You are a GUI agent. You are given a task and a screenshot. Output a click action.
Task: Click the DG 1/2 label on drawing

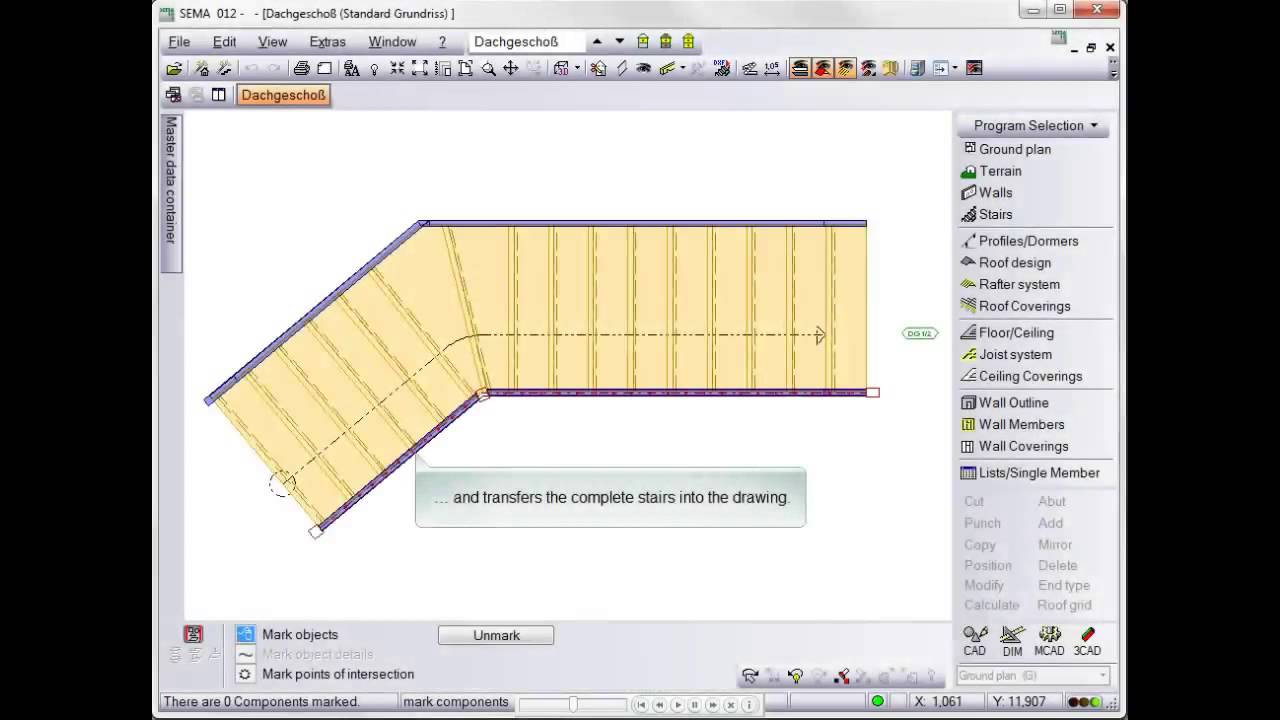pyautogui.click(x=919, y=333)
